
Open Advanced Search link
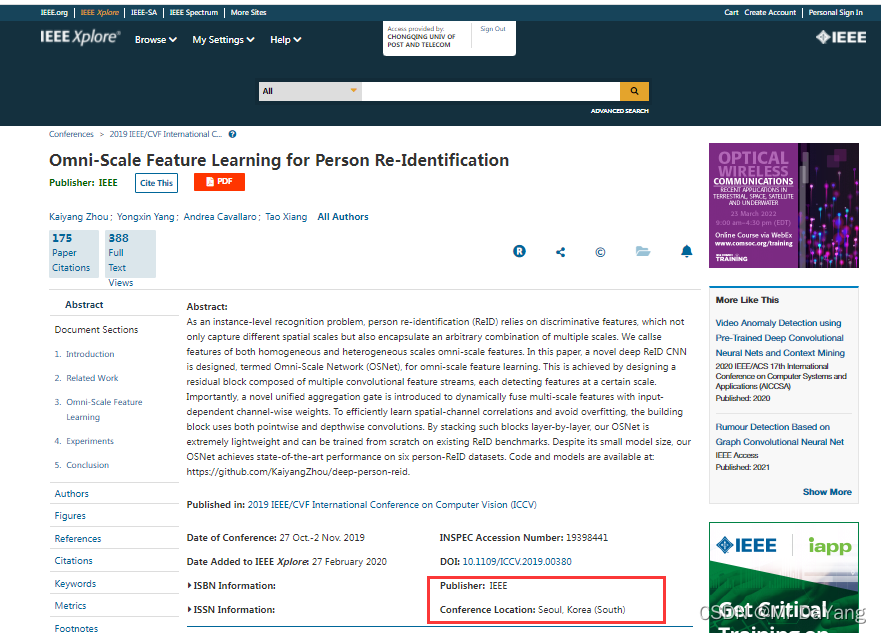[619, 111]
